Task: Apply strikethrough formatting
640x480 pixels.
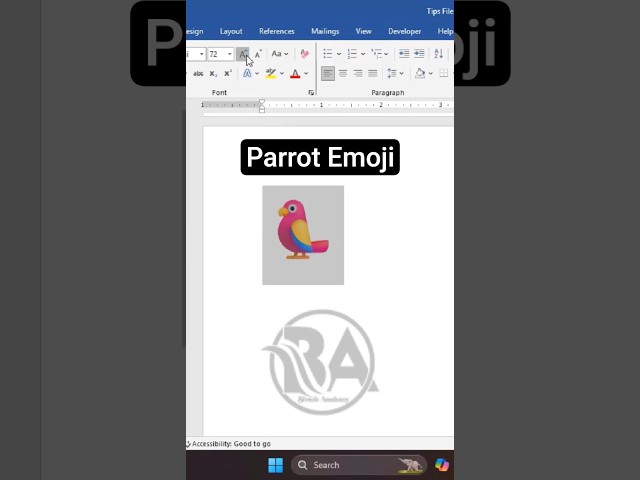Action: (198, 74)
